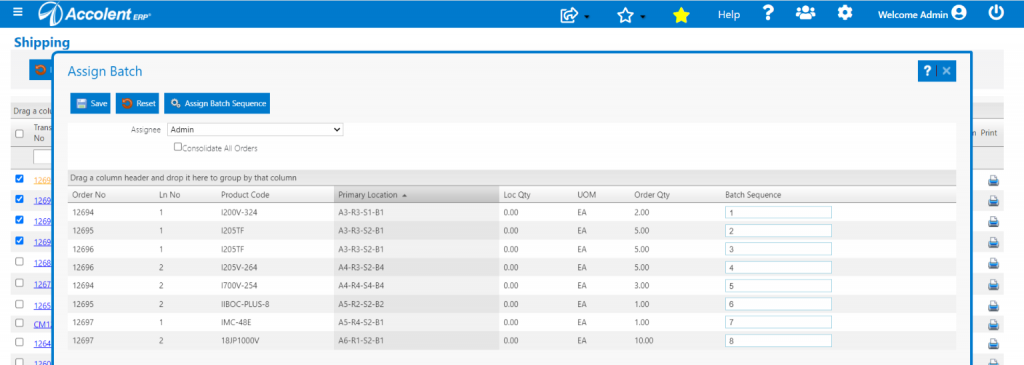Open the users group icon
This screenshot has width=1024, height=365.
(x=805, y=13)
